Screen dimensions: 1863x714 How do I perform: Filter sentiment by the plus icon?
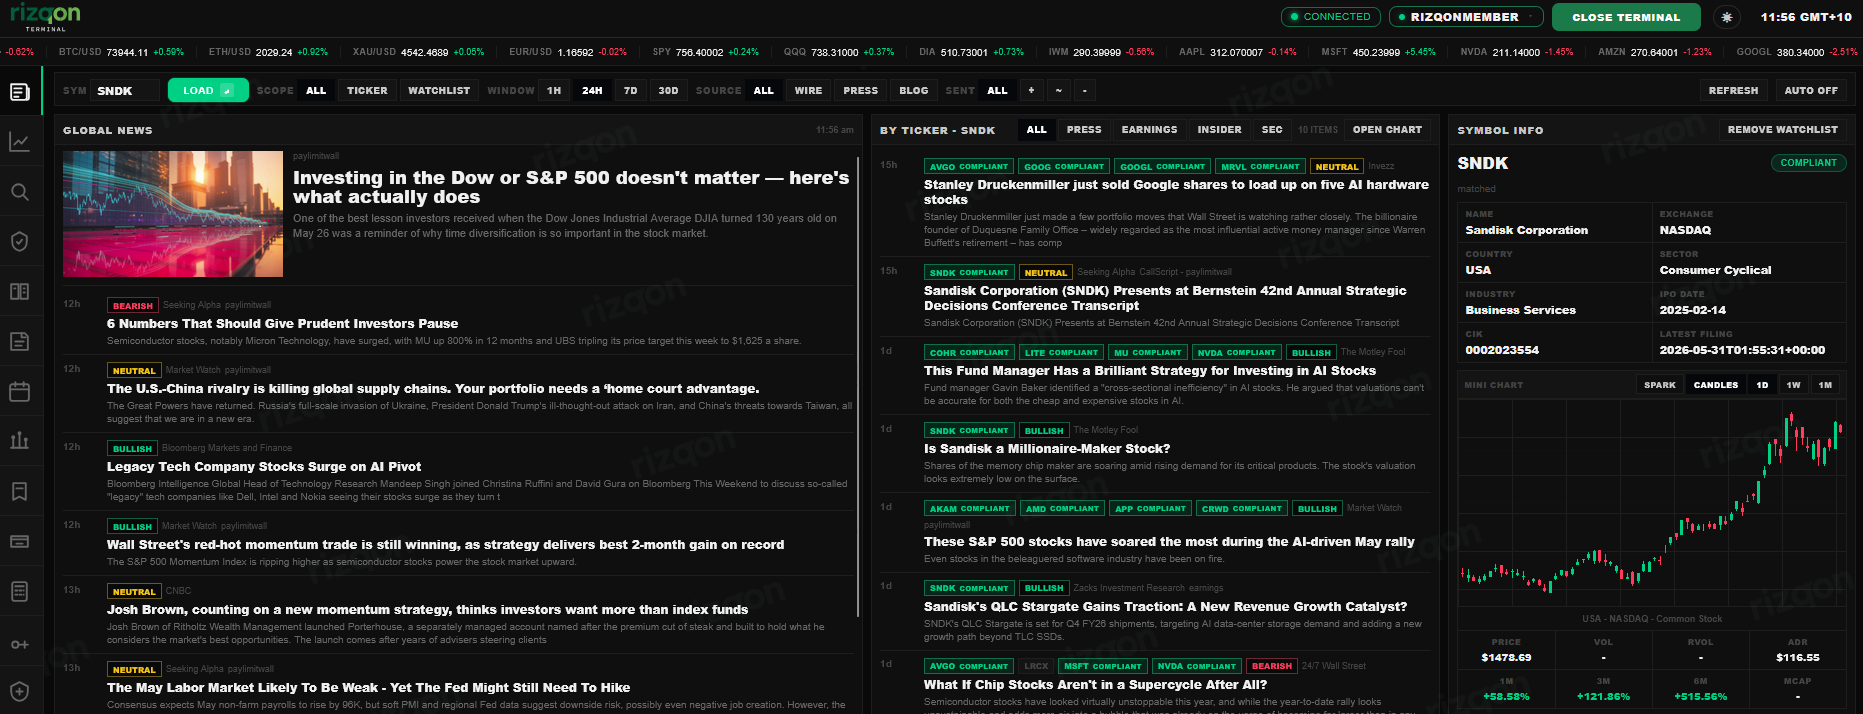pyautogui.click(x=1031, y=90)
